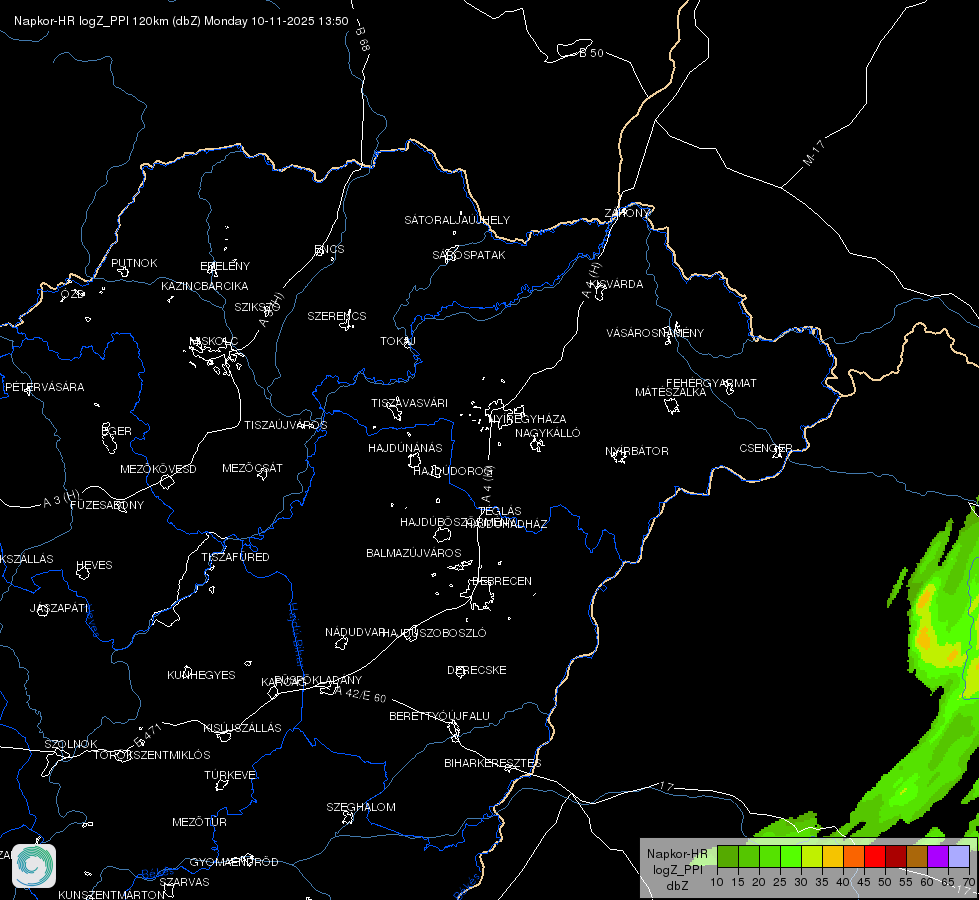Click the 'EDELÉNY' town label
Viewport: 979px width, 900px height.
click(x=225, y=266)
